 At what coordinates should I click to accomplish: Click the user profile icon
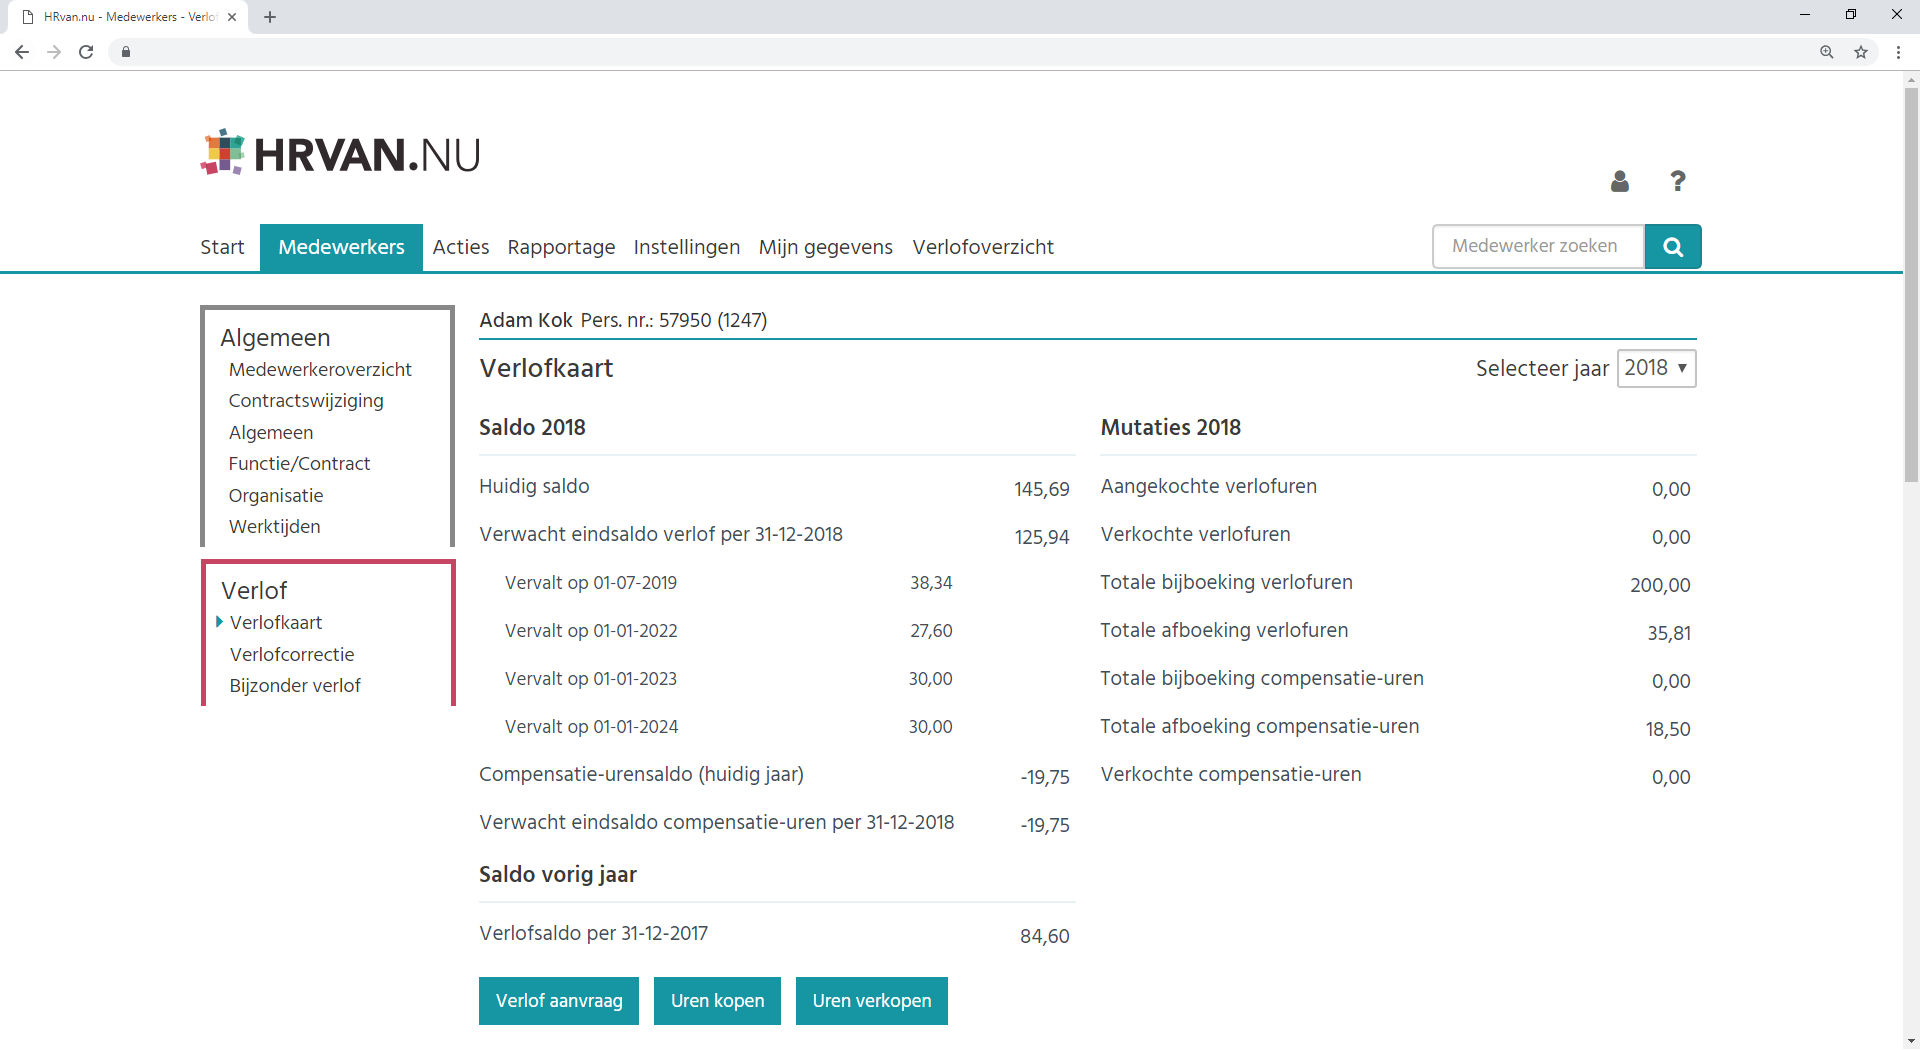coord(1620,181)
